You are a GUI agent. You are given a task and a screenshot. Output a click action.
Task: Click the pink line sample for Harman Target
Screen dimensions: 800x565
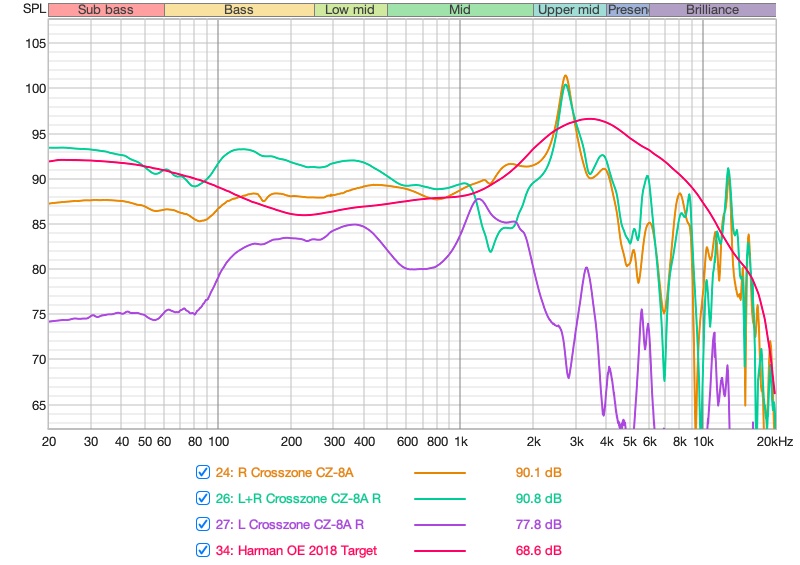(x=440, y=551)
